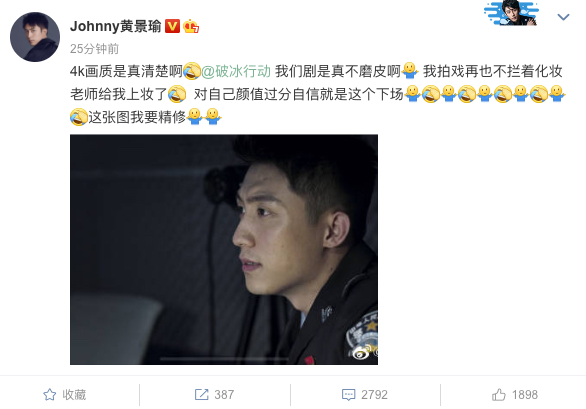
Task: Click the orange verified V badge
Action: [172, 26]
